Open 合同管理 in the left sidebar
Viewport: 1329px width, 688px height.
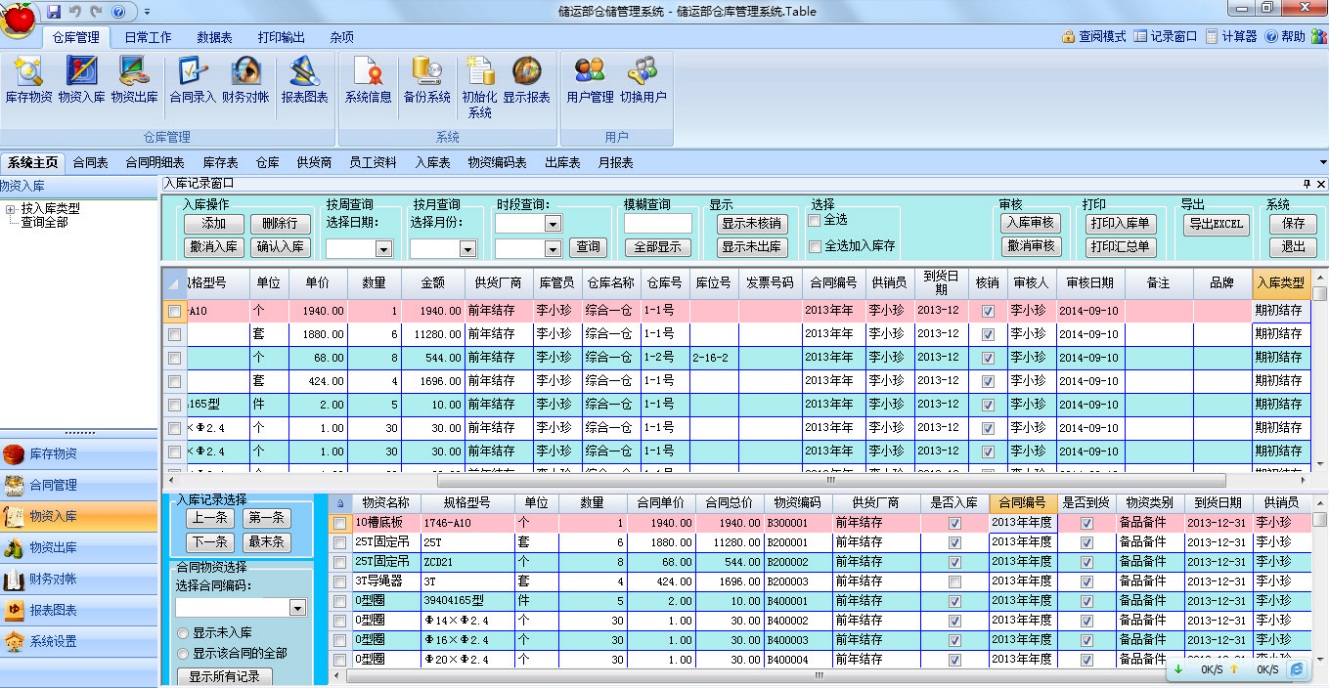pyautogui.click(x=79, y=485)
